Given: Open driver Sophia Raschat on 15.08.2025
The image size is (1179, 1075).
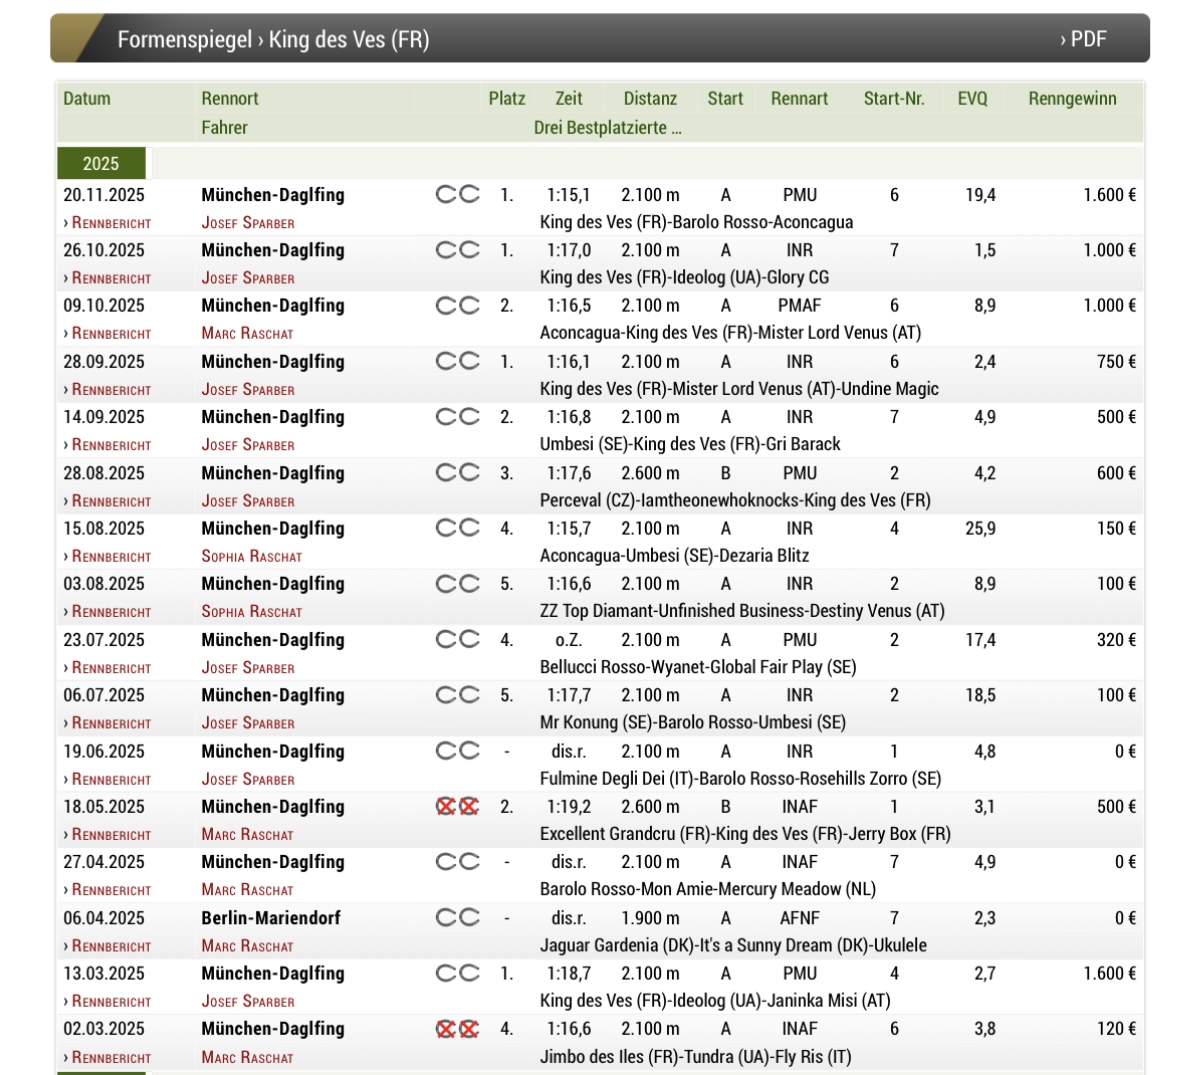Looking at the screenshot, I should point(251,556).
